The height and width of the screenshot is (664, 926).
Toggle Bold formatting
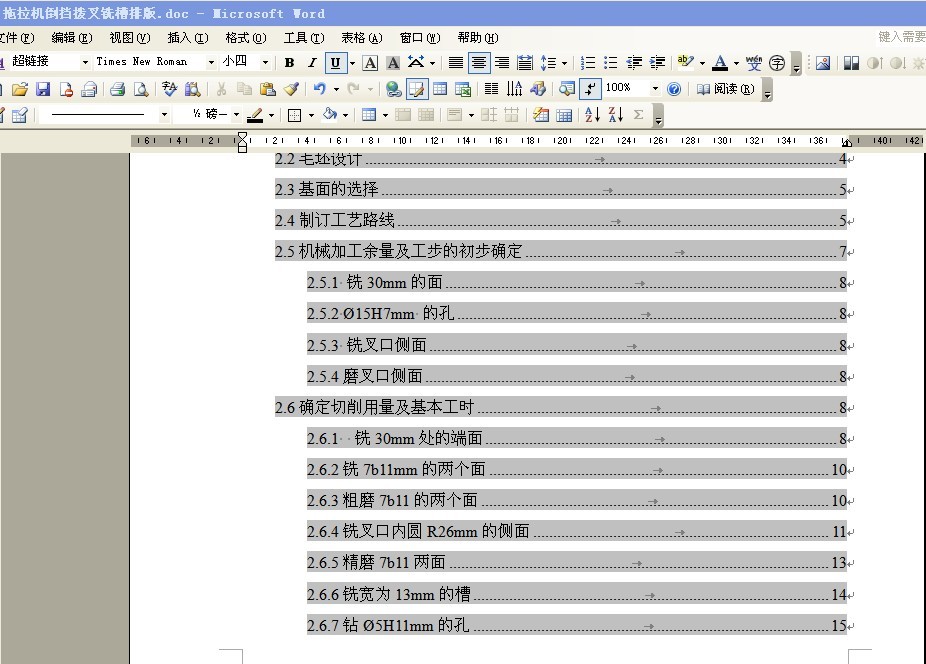(289, 63)
